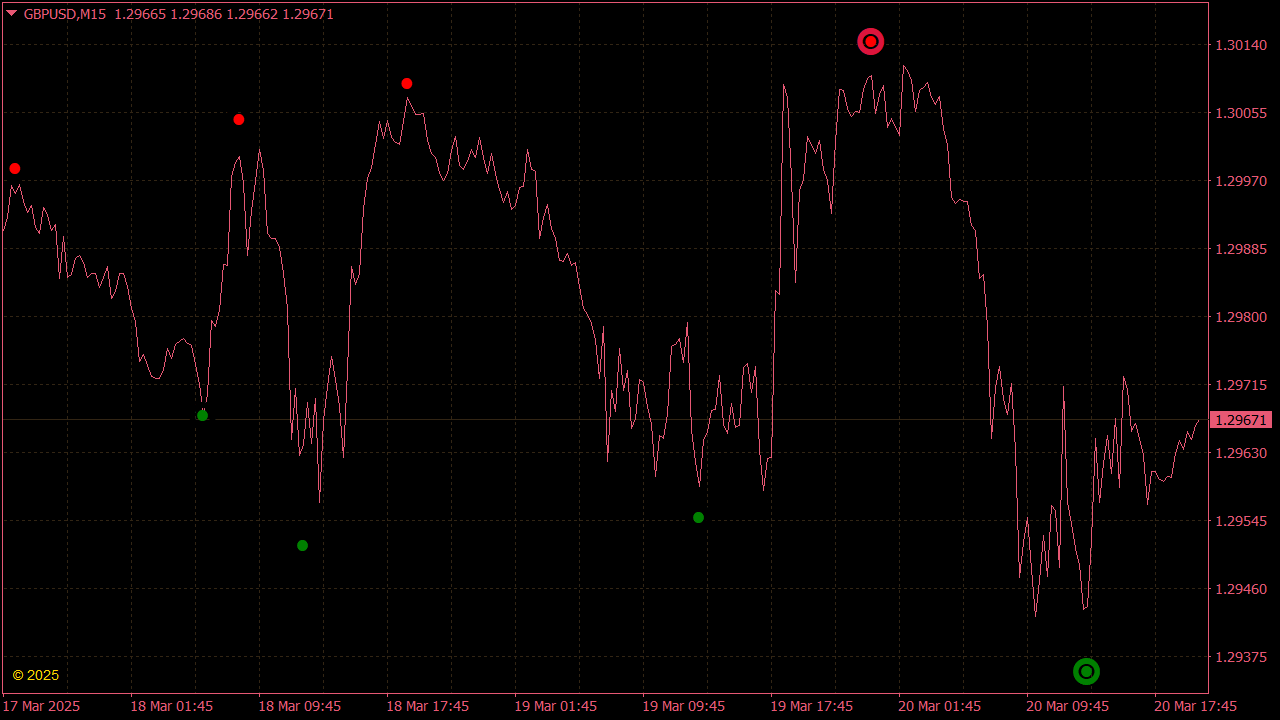
Task: Click the triangle arrow beside GBPUSD,M15 title
Action: [12, 14]
